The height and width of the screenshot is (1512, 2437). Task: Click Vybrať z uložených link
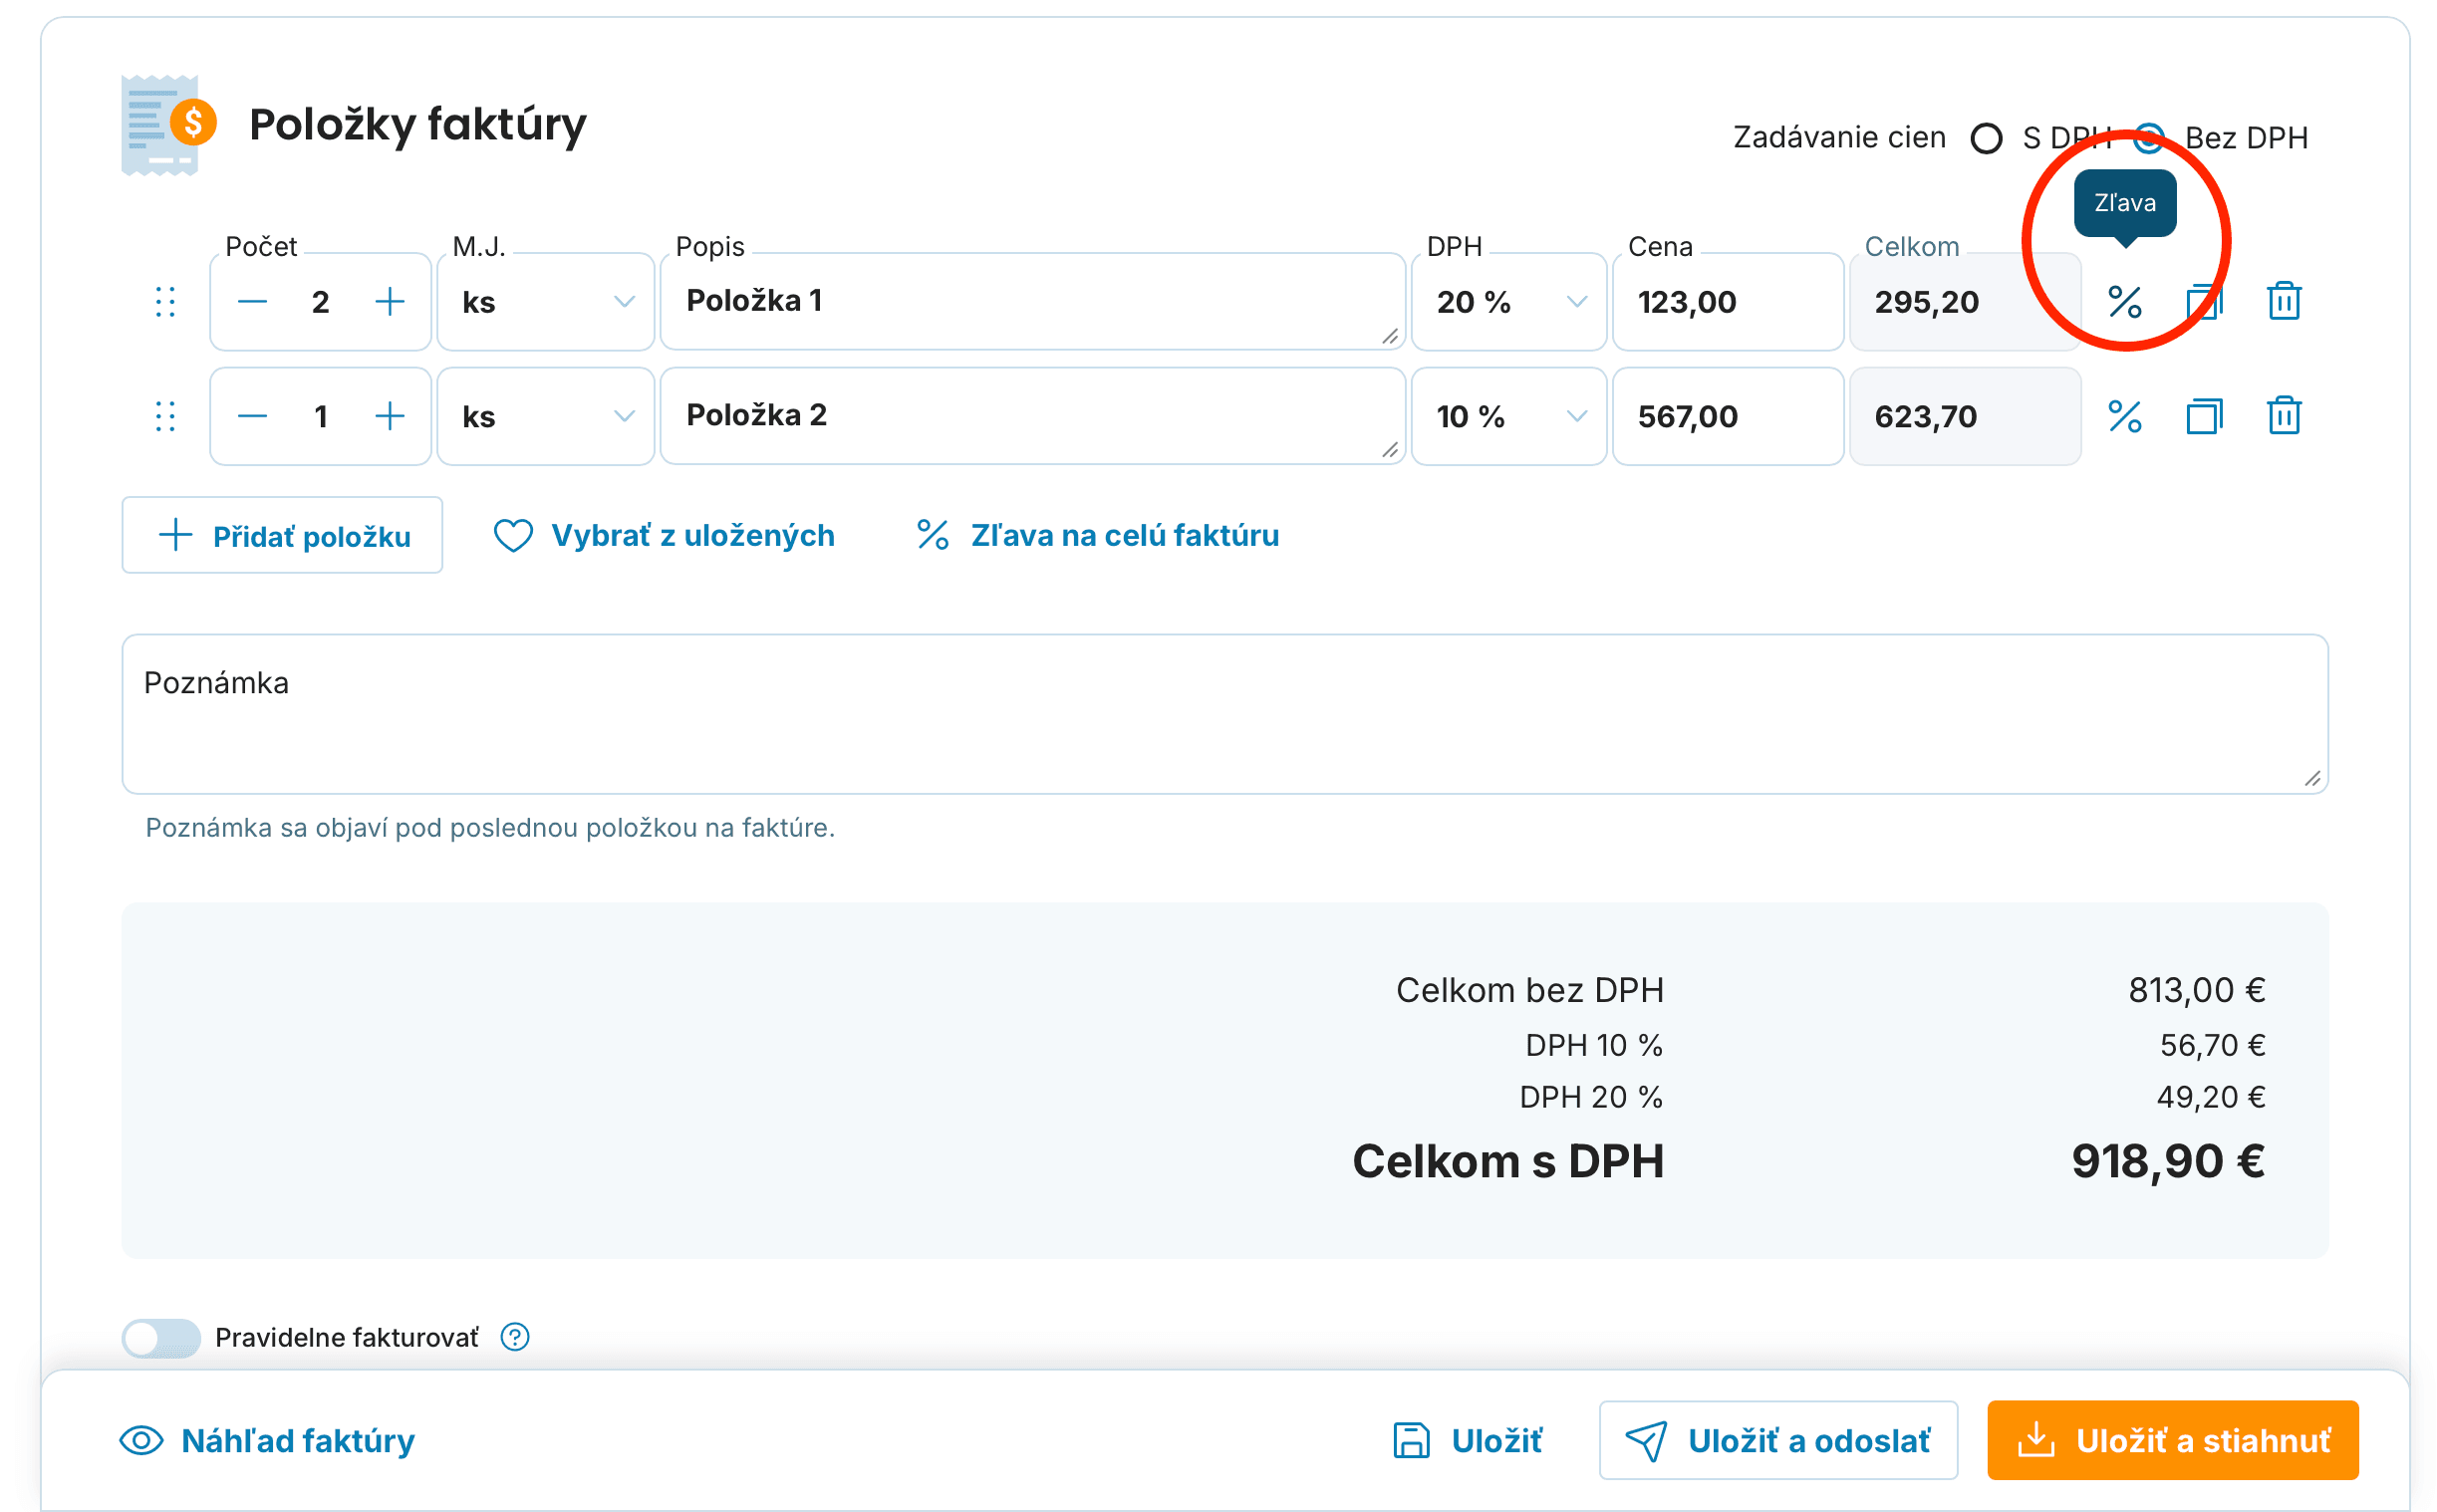[664, 535]
